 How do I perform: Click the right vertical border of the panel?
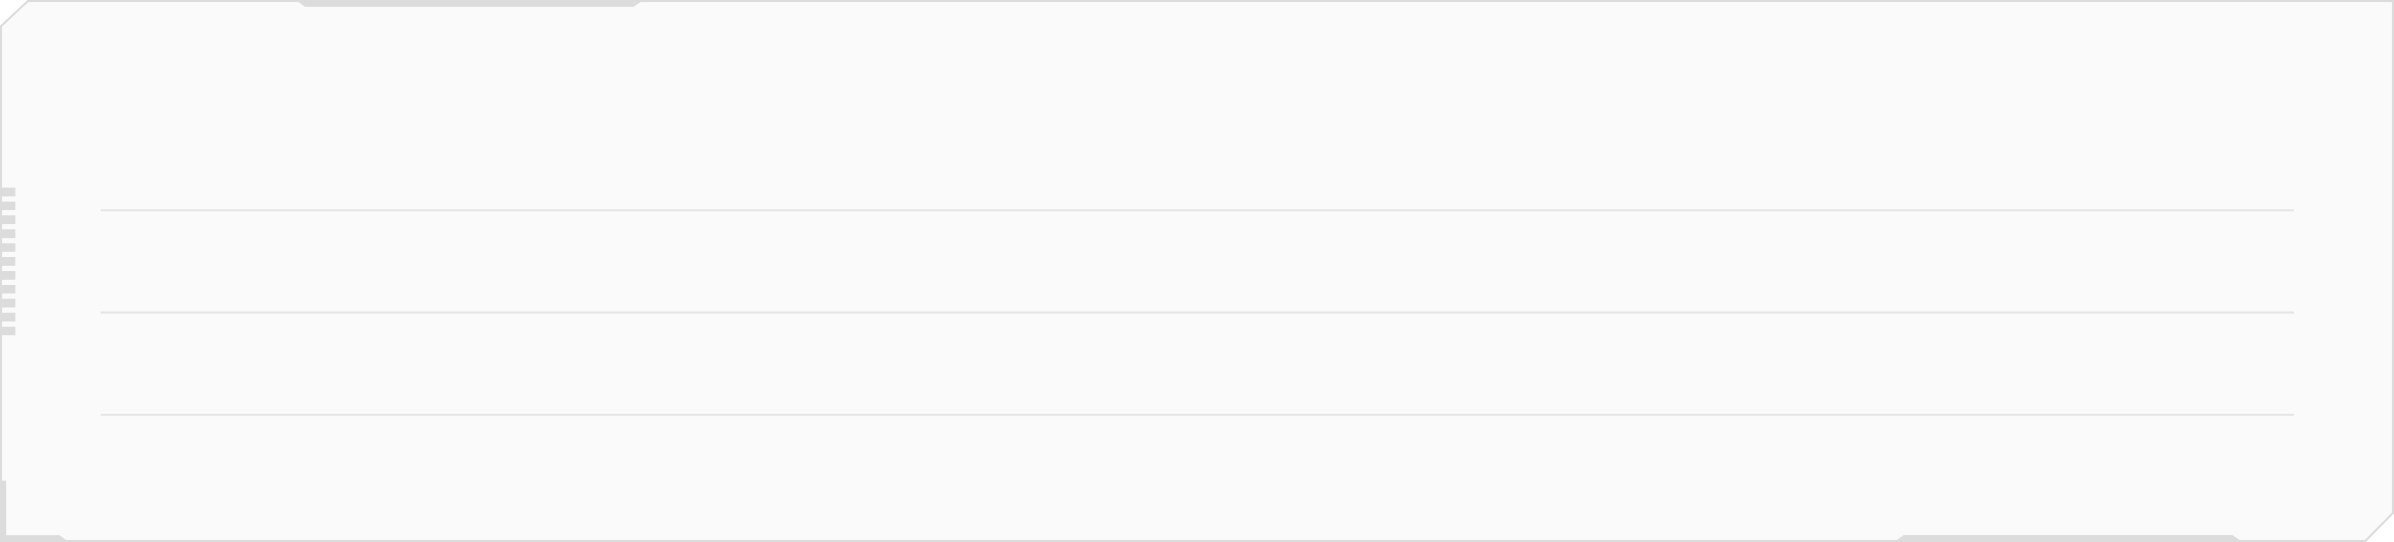coord(2392,256)
